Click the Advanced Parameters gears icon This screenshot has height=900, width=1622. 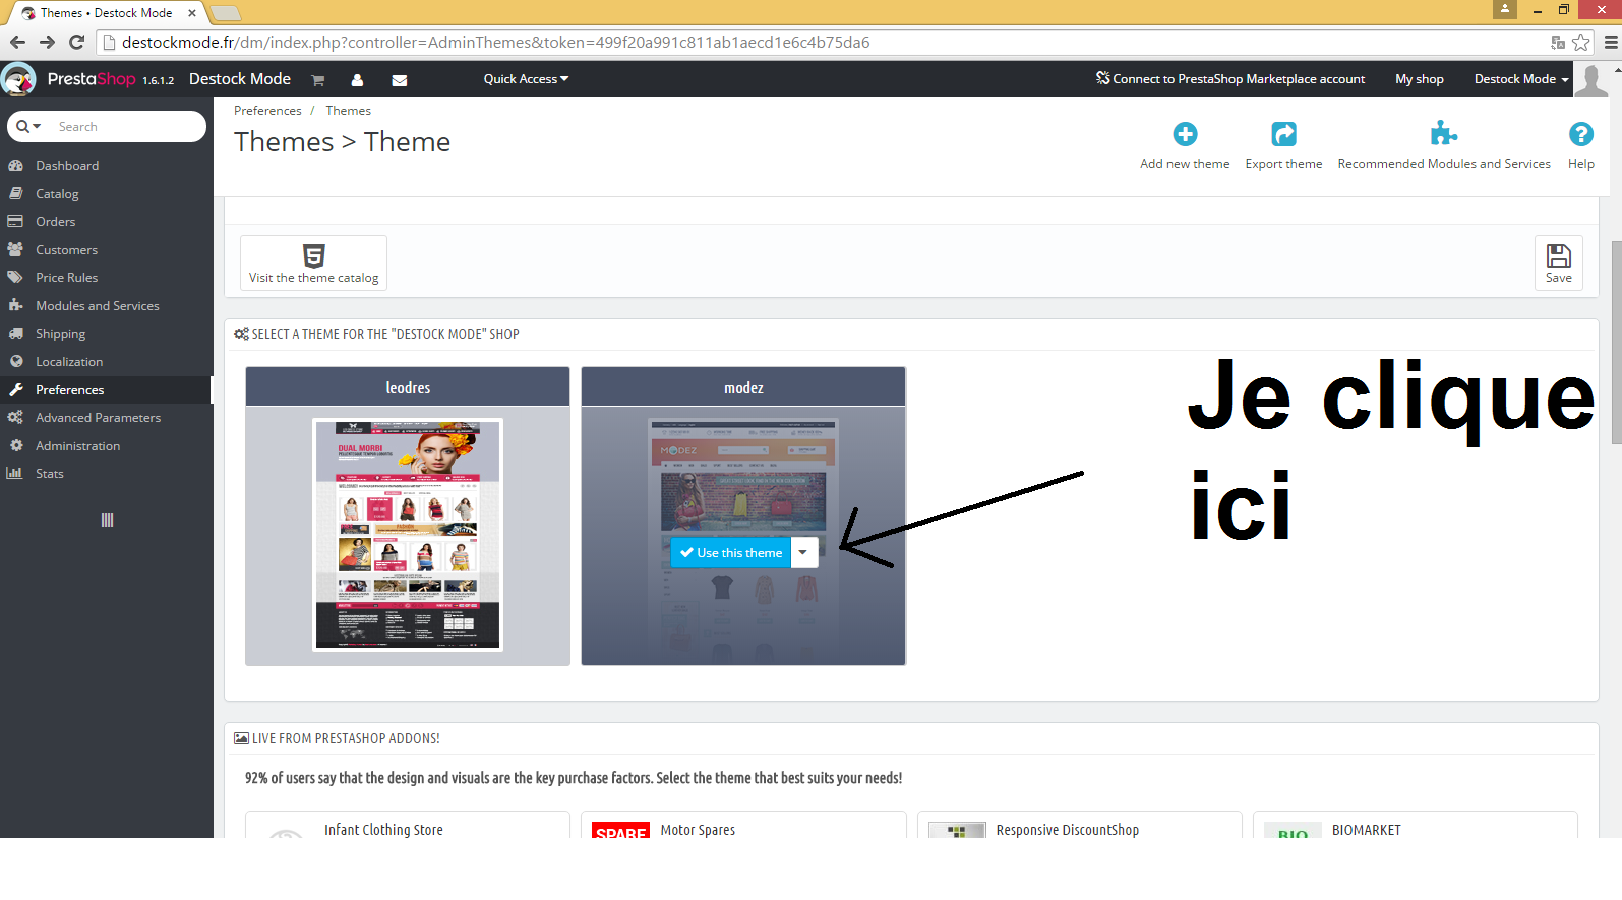click(x=15, y=417)
